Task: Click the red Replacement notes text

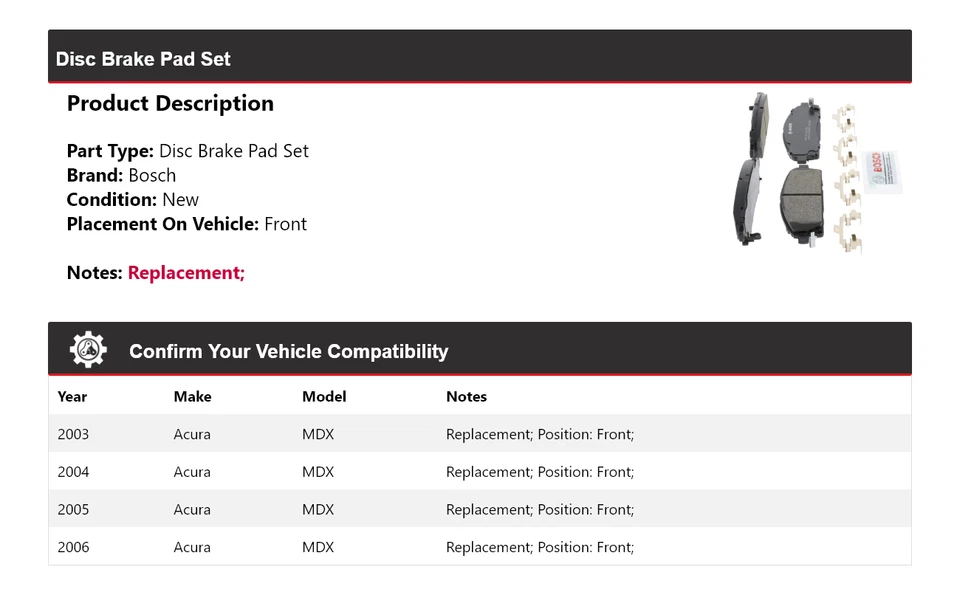Action: 186,273
